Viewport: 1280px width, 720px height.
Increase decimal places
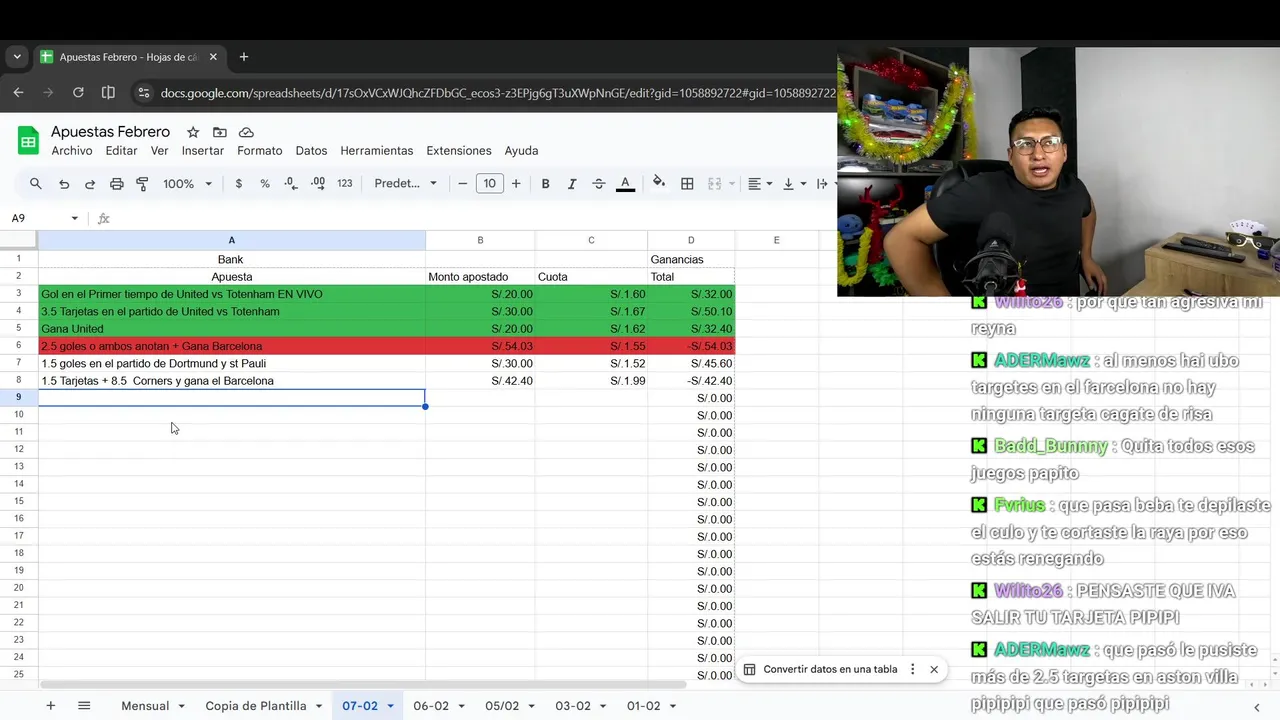point(318,184)
